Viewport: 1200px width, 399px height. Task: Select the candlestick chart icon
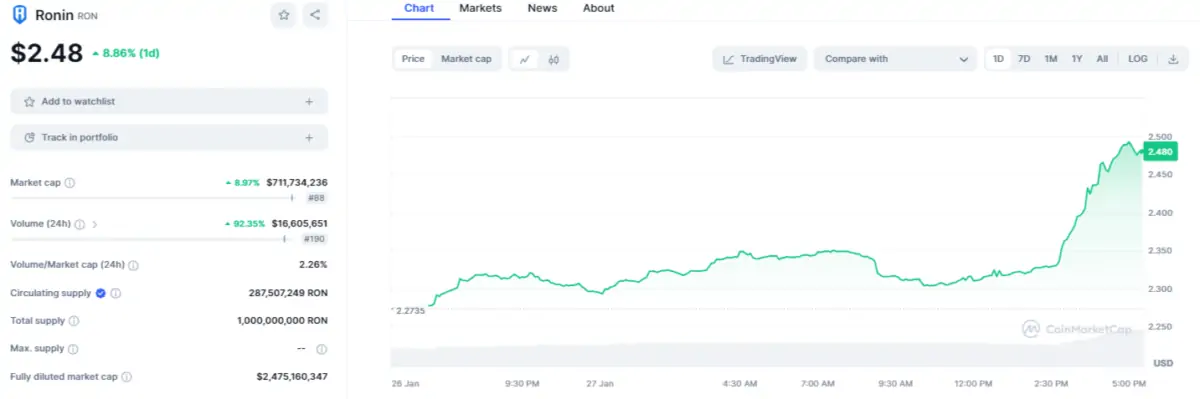(x=553, y=59)
